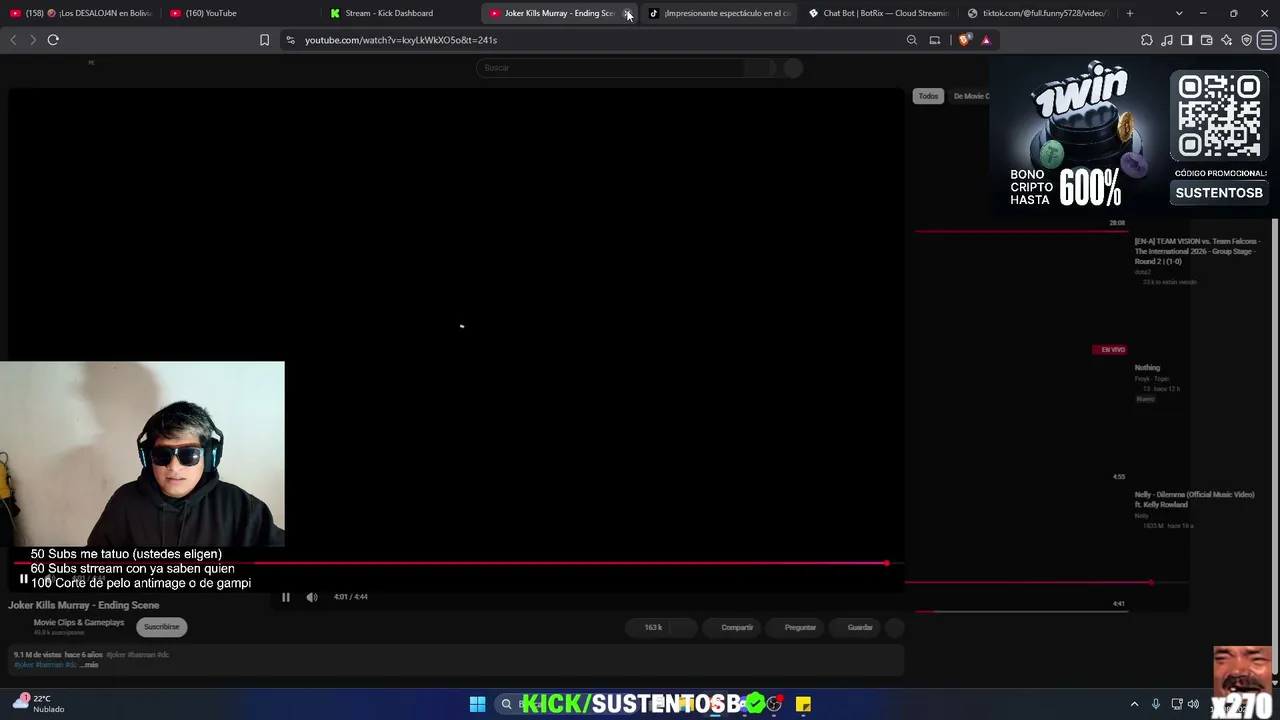Image resolution: width=1280 pixels, height=720 pixels.
Task: Switch to the tiktok.com full.funny5728 tab
Action: click(1040, 13)
